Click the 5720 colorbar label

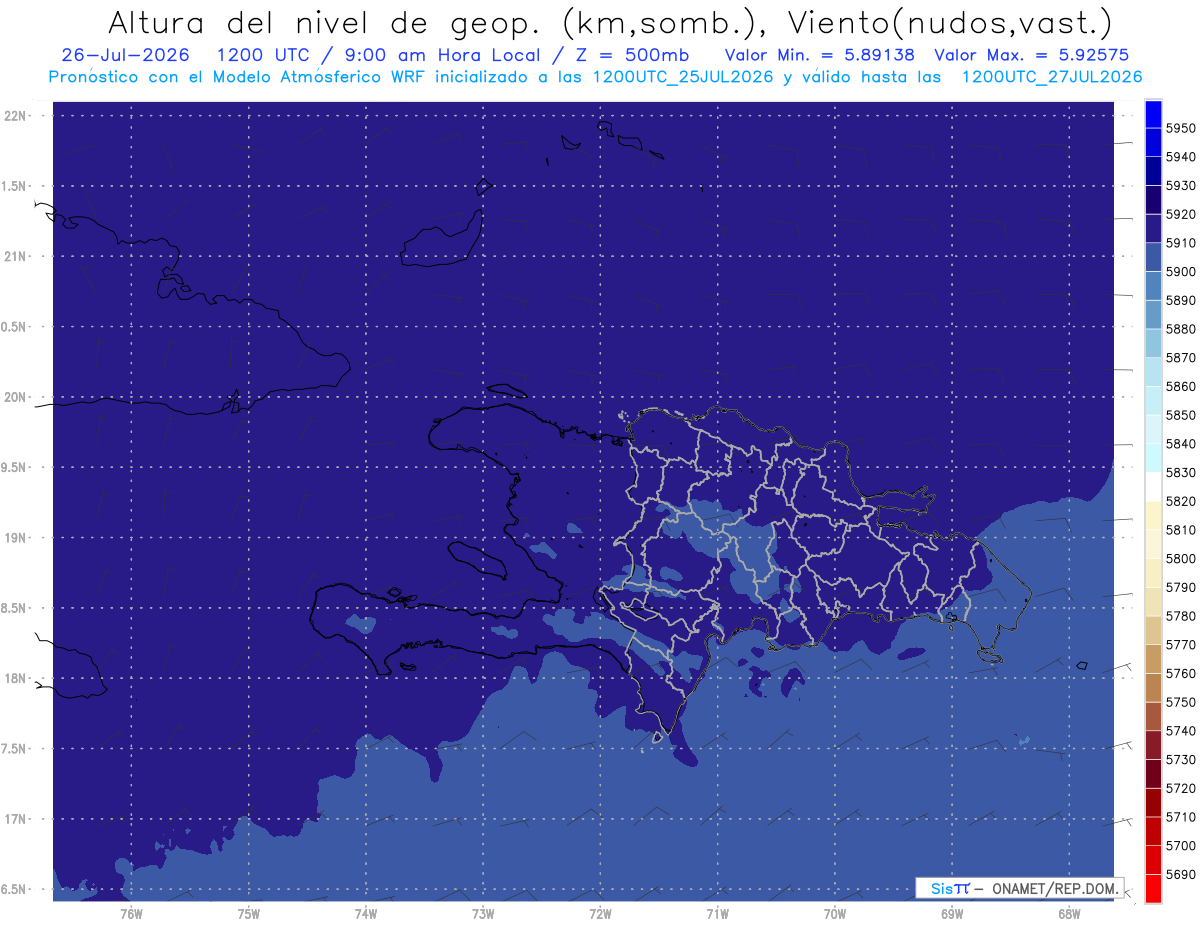pyautogui.click(x=1180, y=788)
